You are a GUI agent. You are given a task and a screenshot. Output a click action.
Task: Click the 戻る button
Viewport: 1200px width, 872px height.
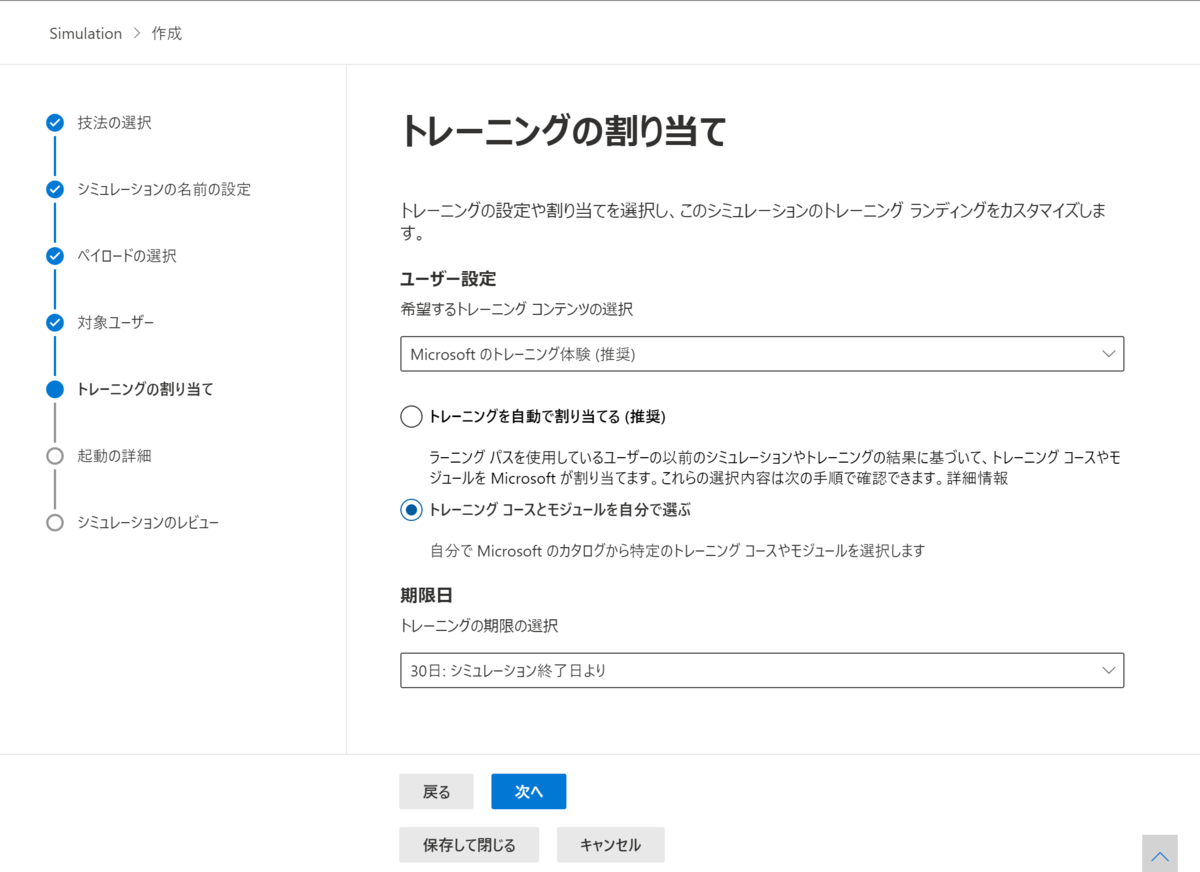[436, 791]
